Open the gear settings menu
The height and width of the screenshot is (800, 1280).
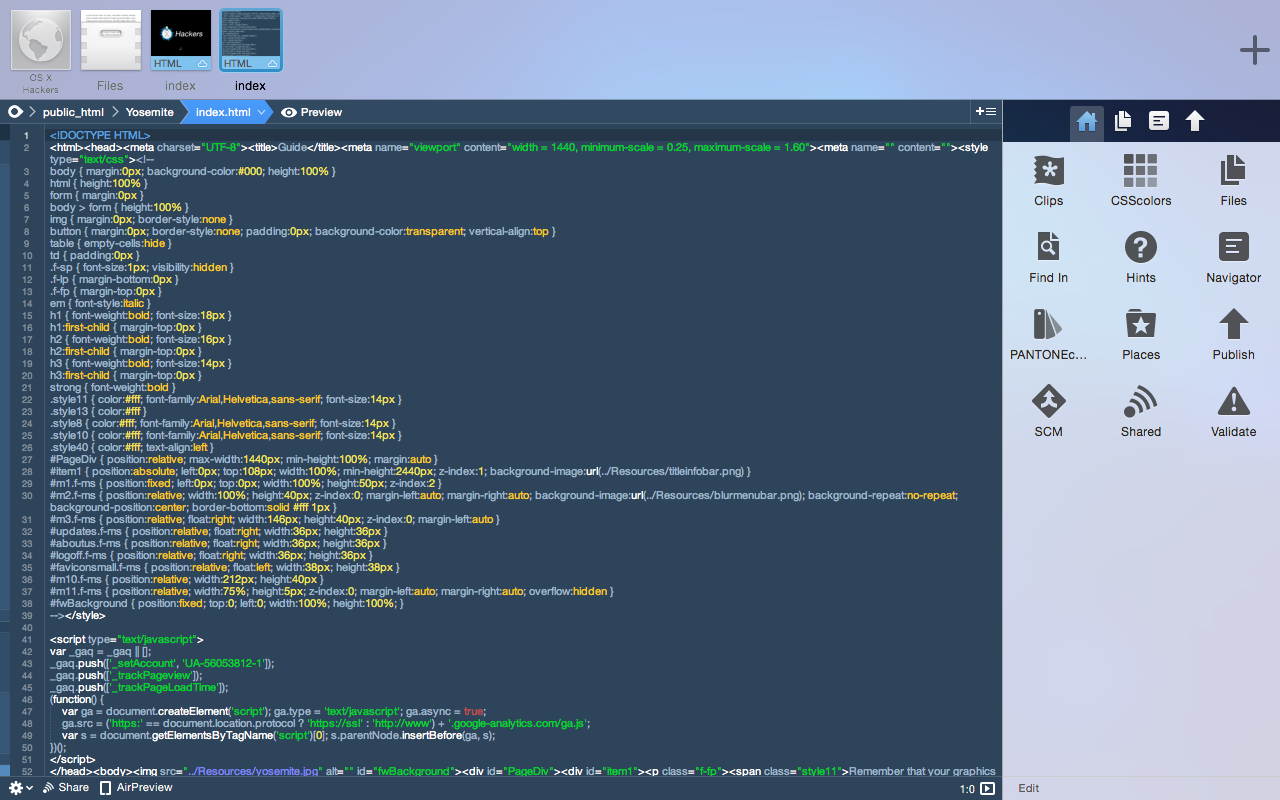click(x=20, y=788)
